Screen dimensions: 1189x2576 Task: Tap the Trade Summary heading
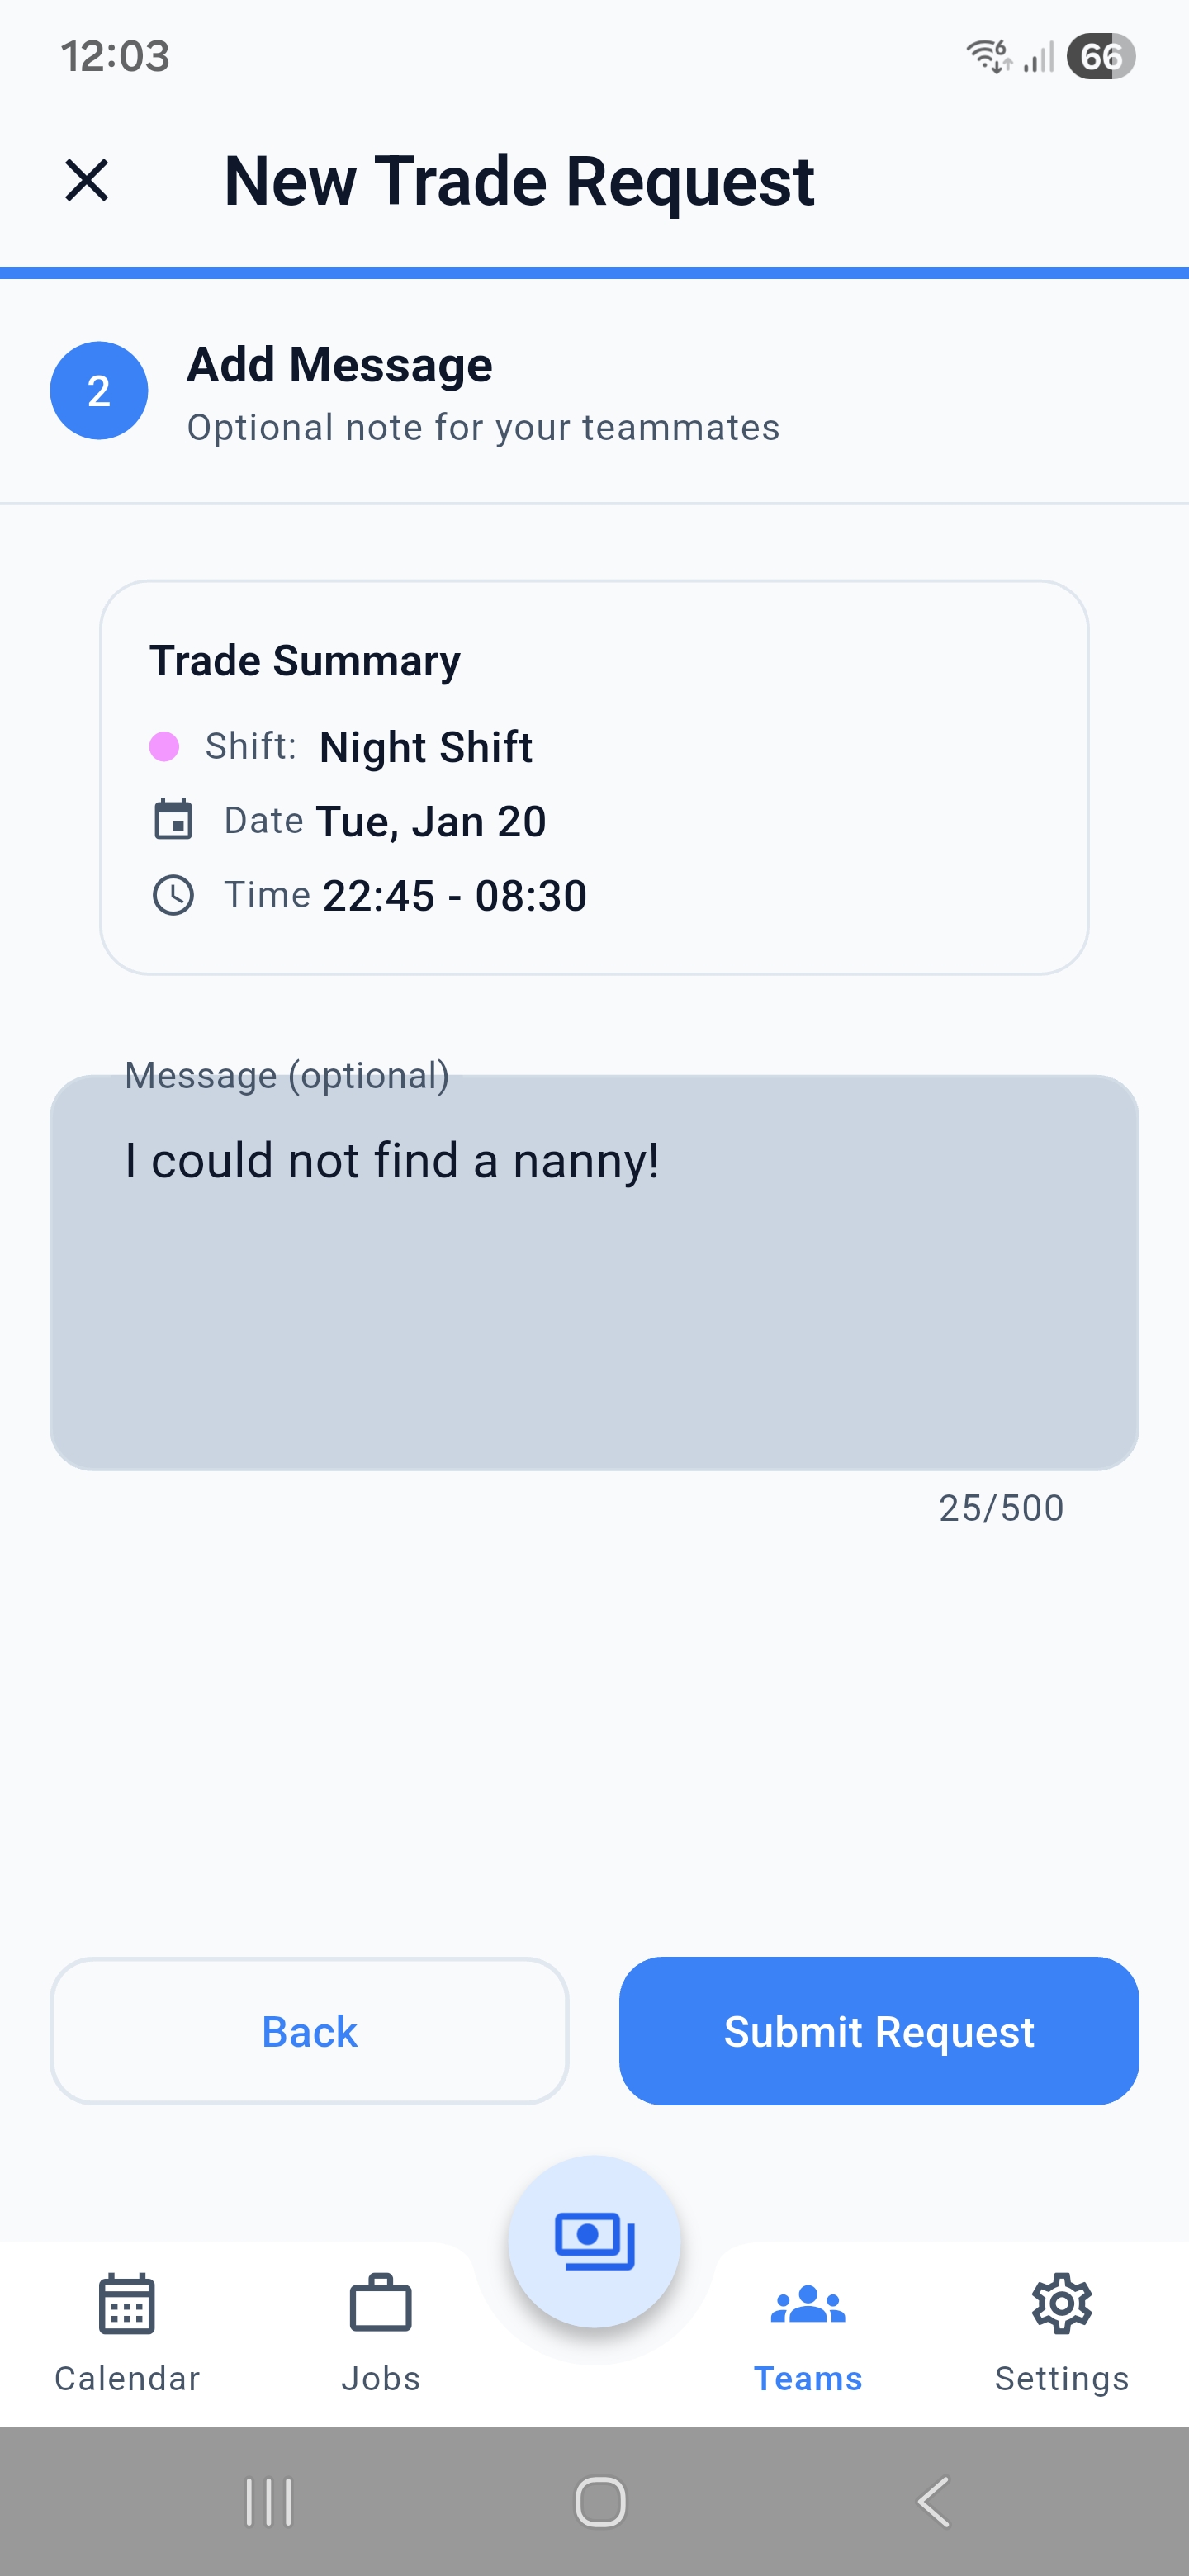pos(305,661)
